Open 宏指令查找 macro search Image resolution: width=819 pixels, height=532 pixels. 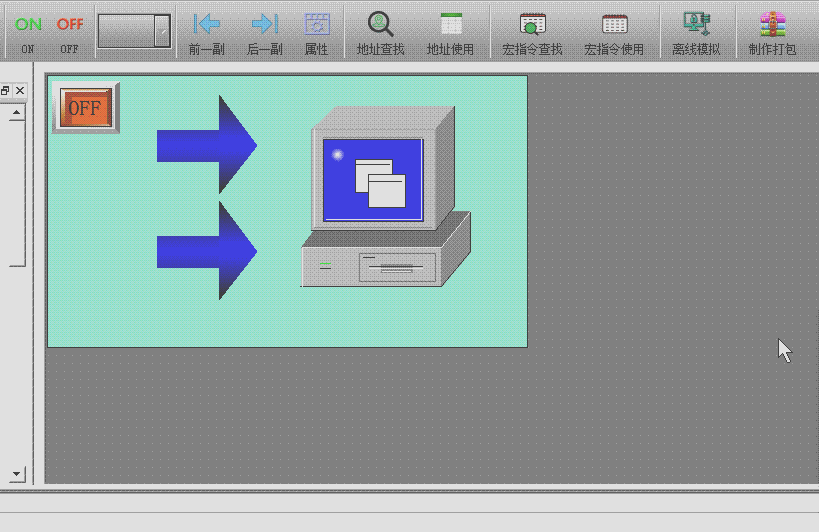(x=532, y=31)
